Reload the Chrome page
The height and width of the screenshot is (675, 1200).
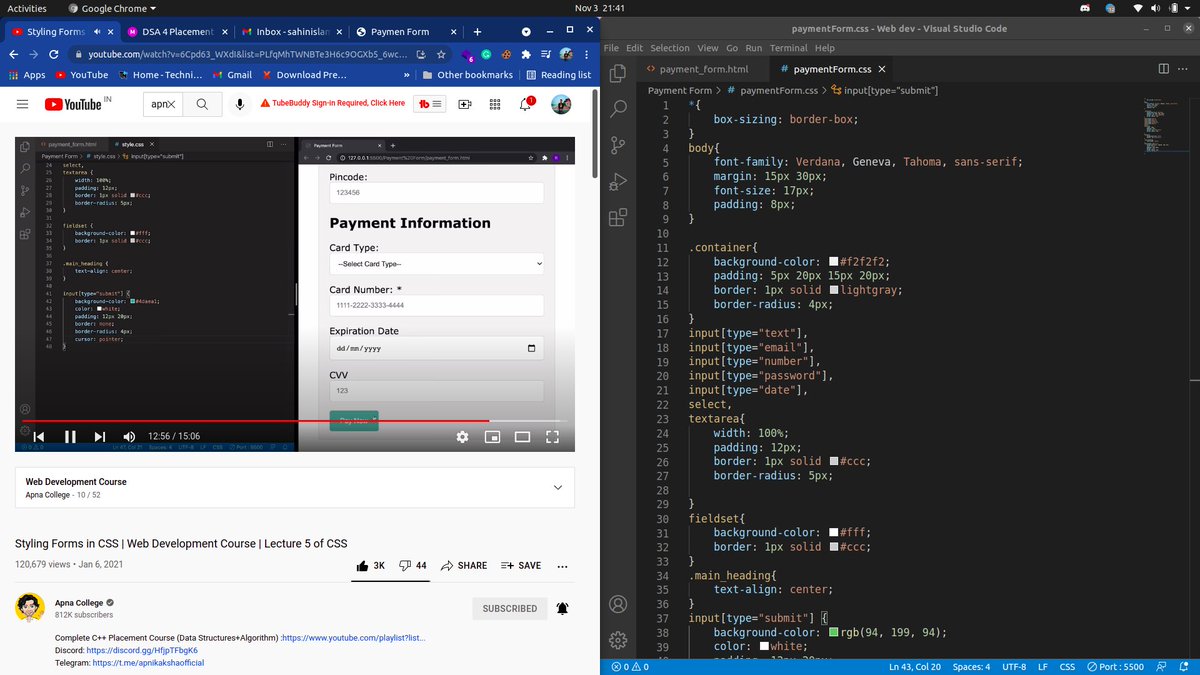click(x=54, y=54)
